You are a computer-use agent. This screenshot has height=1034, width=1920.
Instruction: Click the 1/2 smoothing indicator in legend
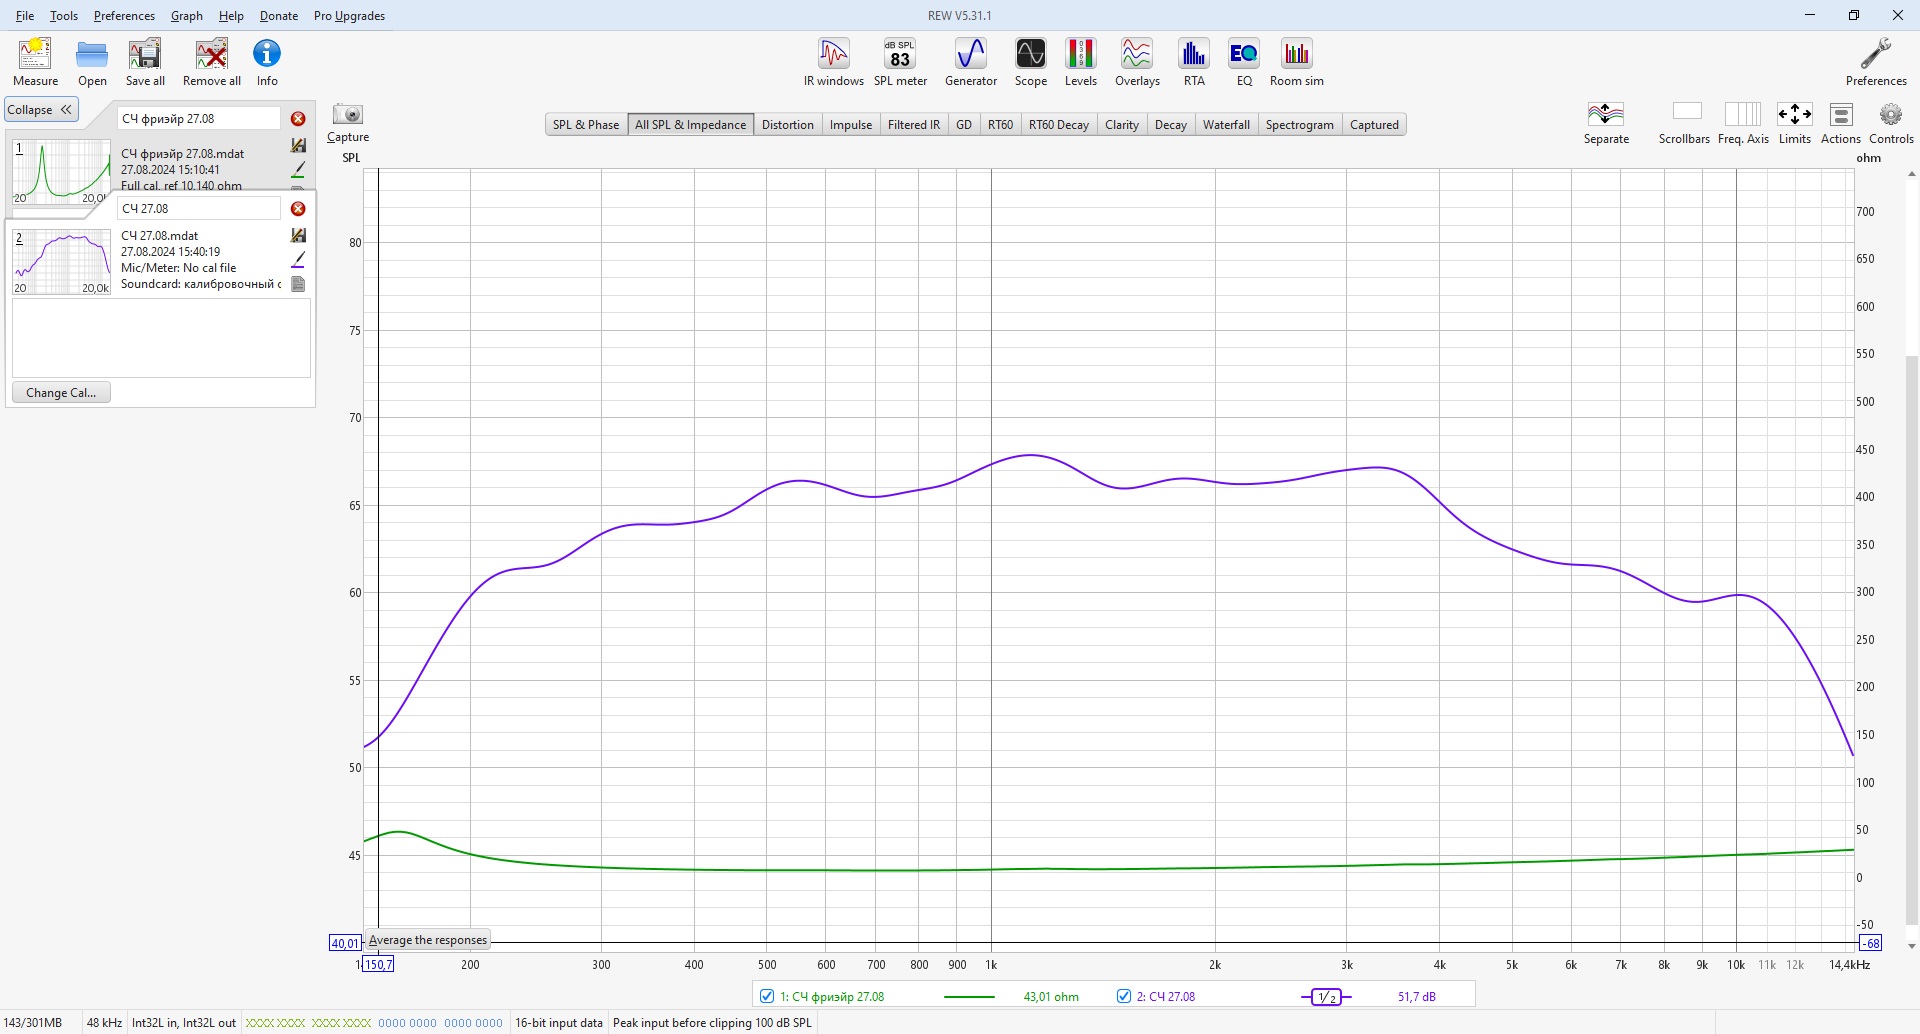(x=1326, y=997)
